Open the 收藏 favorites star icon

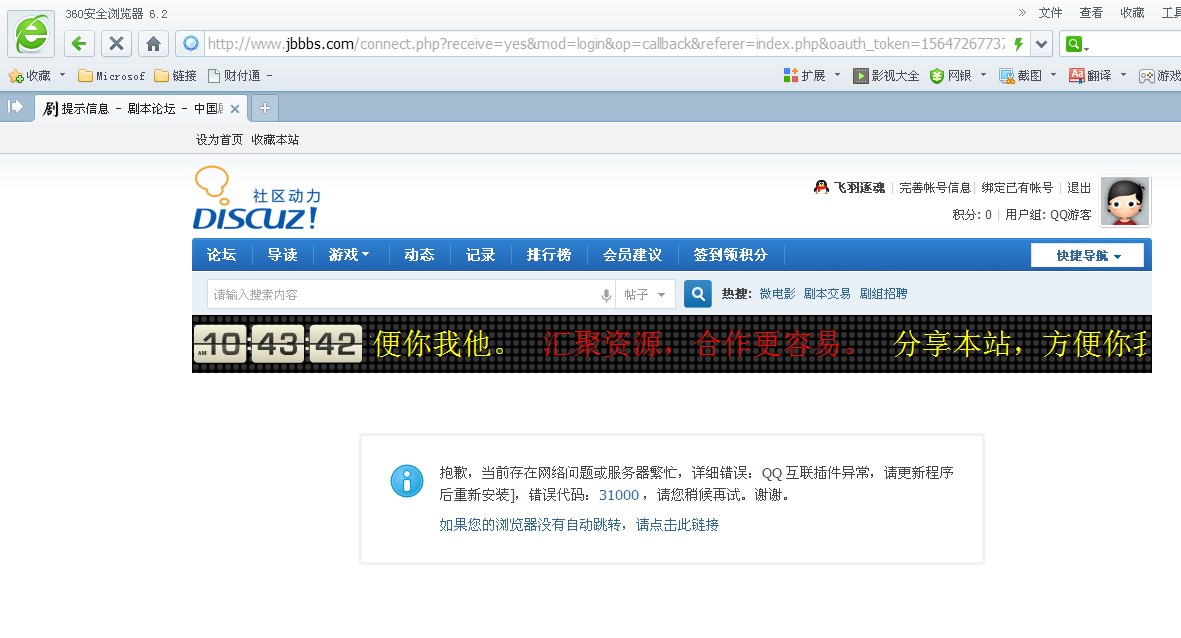click(16, 76)
